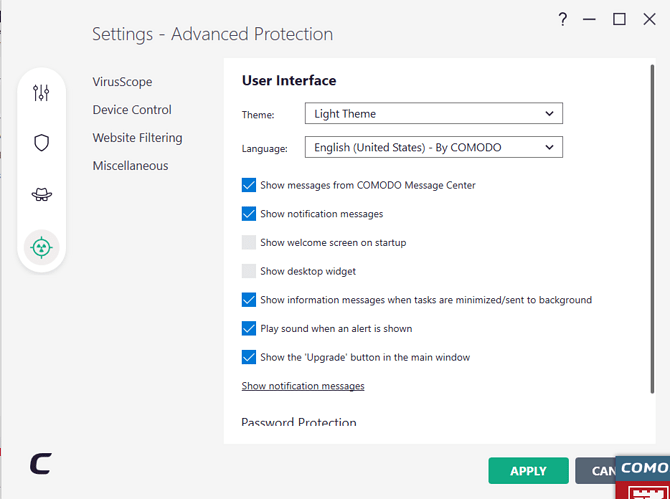This screenshot has width=670, height=499.
Task: Open Website Filtering settings
Action: pyautogui.click(x=138, y=138)
